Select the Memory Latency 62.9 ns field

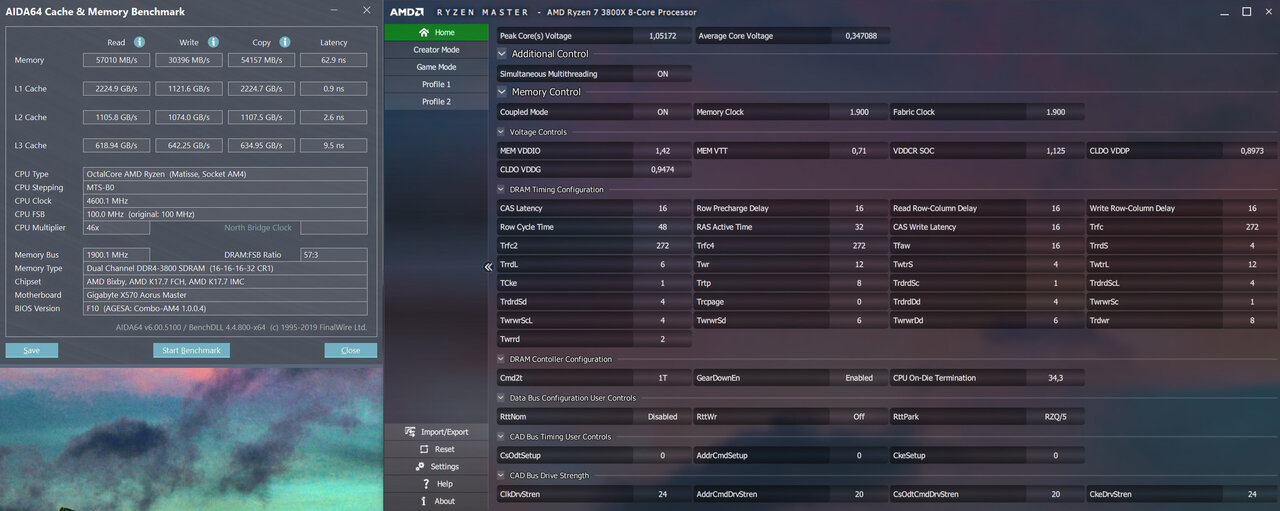(x=334, y=60)
